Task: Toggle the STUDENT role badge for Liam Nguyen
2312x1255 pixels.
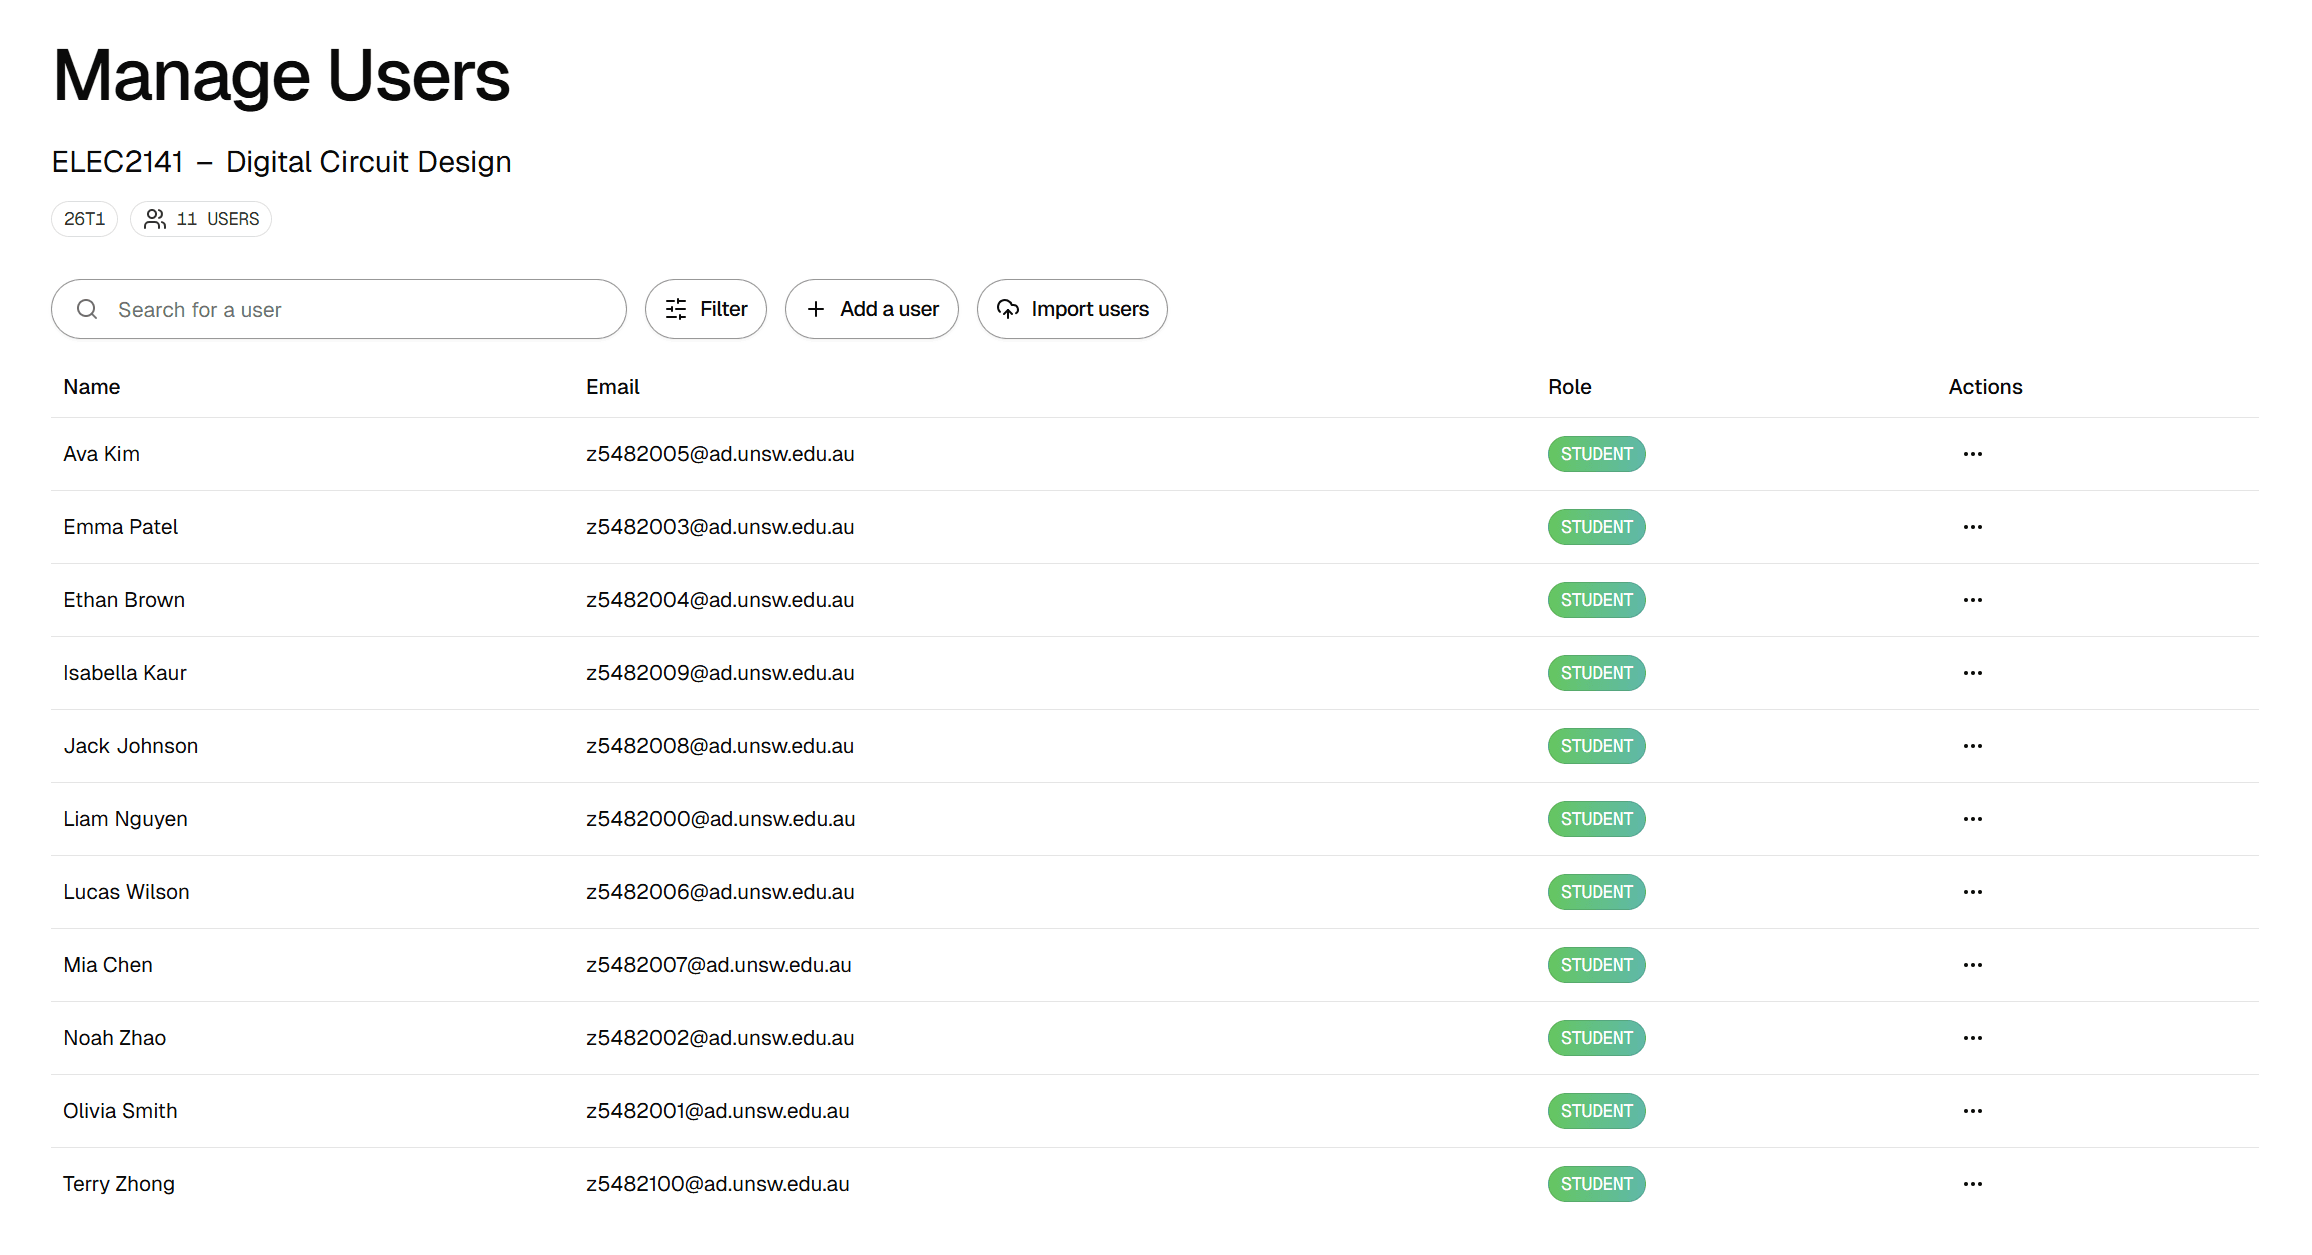Action: coord(1596,819)
